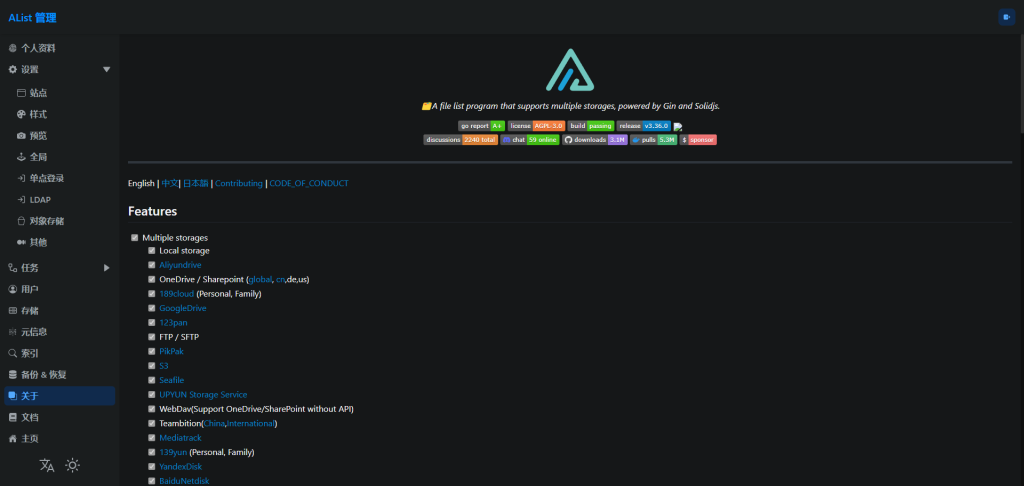Toggle the FTP / SFTP checkbox

pyautogui.click(x=152, y=337)
